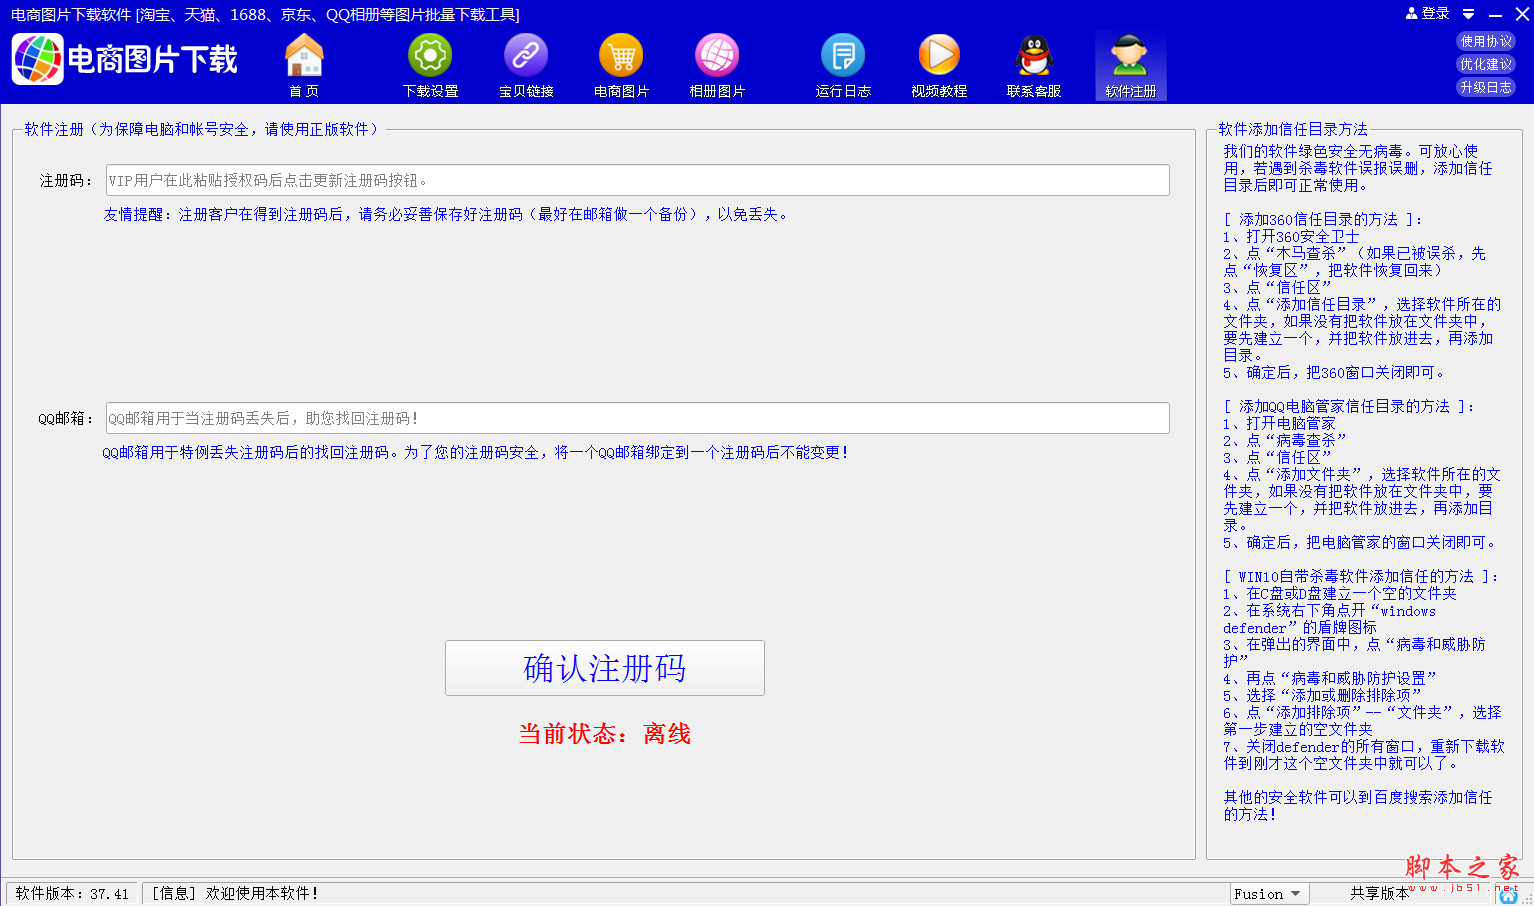Image resolution: width=1534 pixels, height=906 pixels.
Task: Click the 打开360安全卫士 step text
Action: coord(1291,236)
